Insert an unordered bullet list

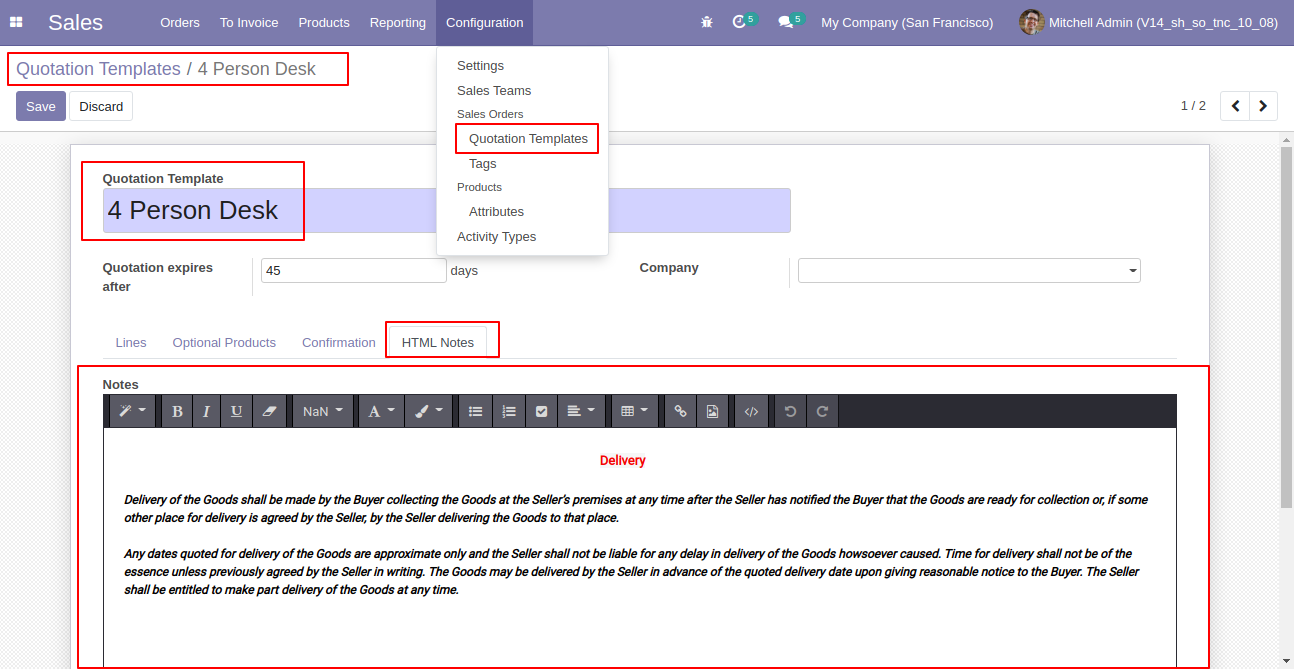point(476,411)
